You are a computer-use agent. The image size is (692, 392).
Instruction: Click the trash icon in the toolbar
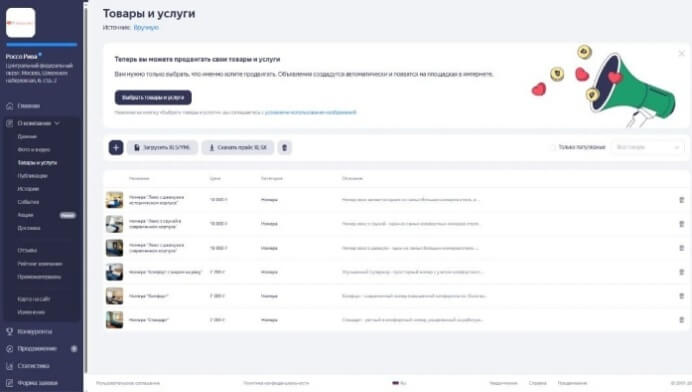point(285,147)
